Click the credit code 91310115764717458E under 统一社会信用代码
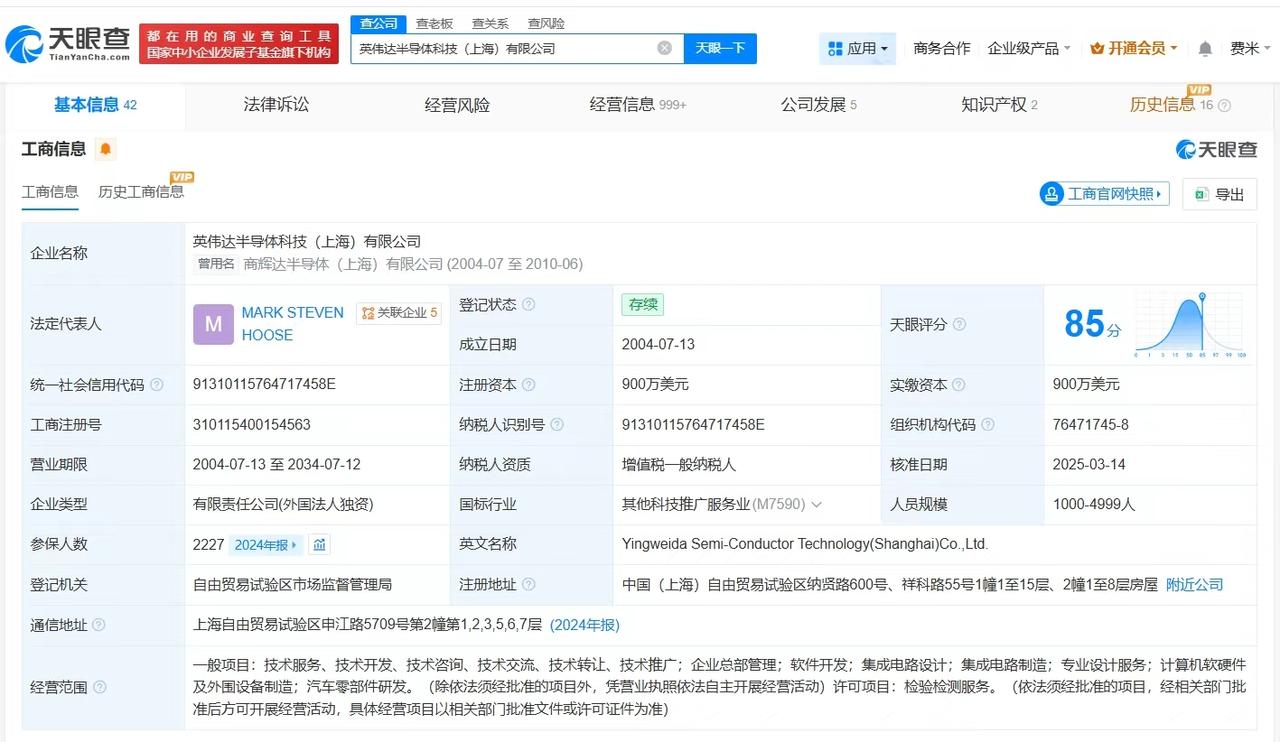Image resolution: width=1280 pixels, height=742 pixels. (x=264, y=384)
